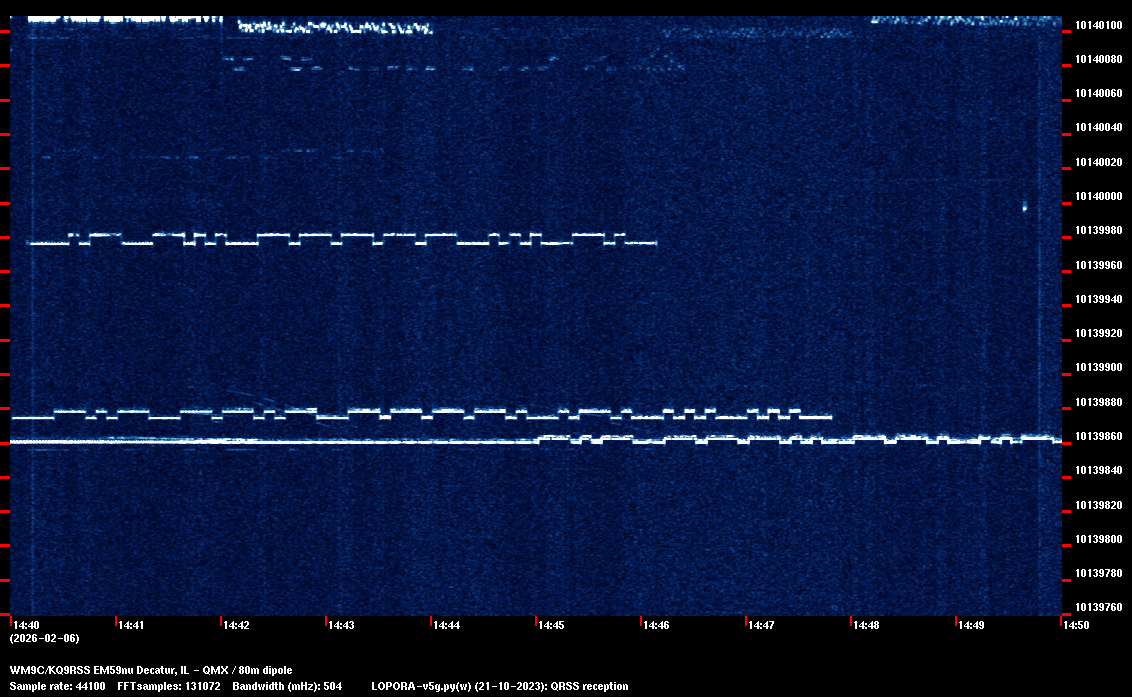The image size is (1132, 697).
Task: Pick the 10139860 frequency scale label
Action: 1098,436
